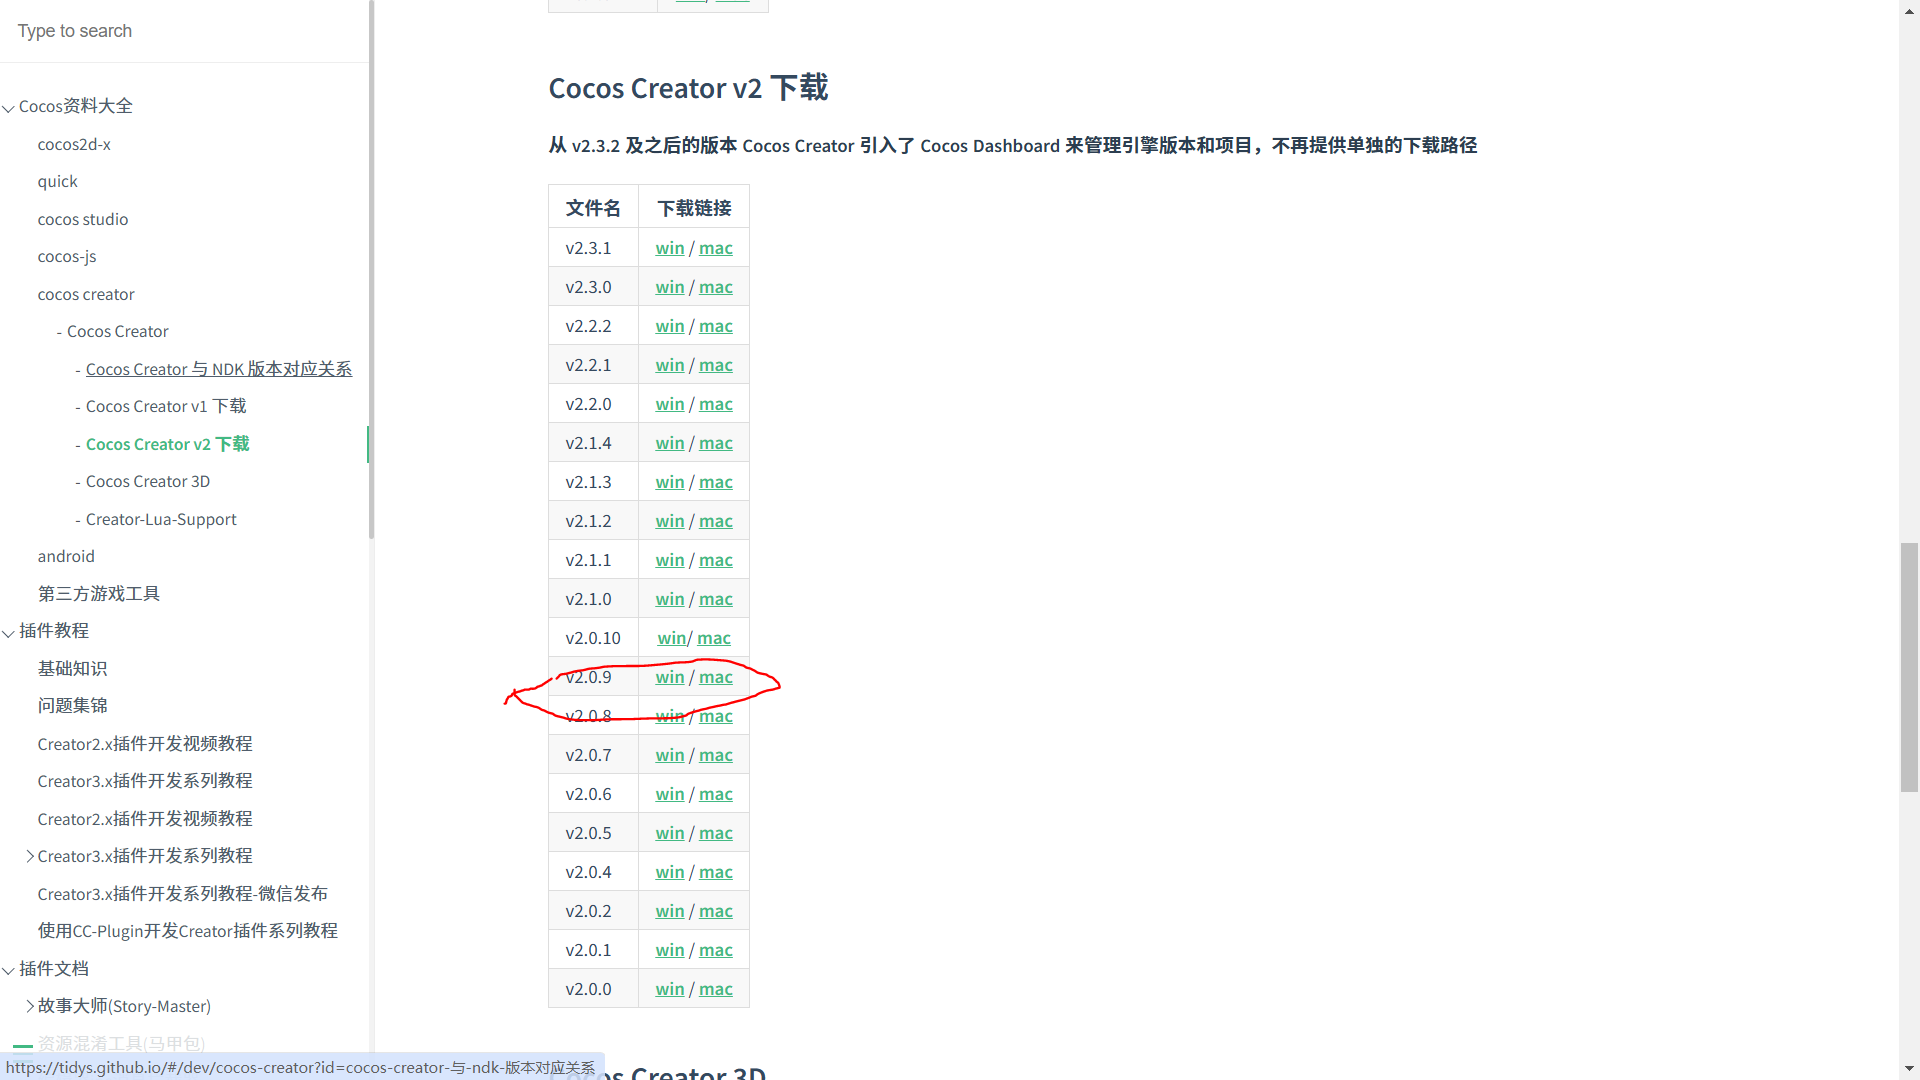Open Cocos Creator 与 NDK 版本对应关系 link
This screenshot has height=1080, width=1920.
coord(218,369)
